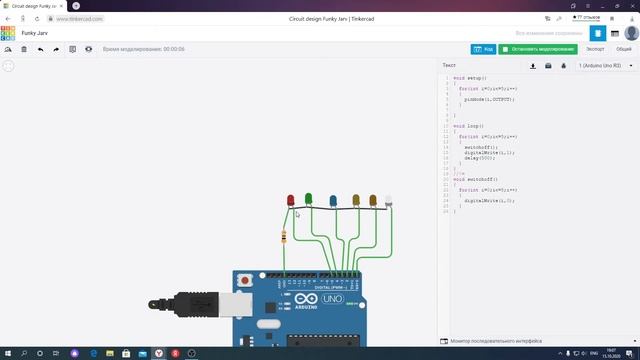
Task: Select the white LED component
Action: point(389,200)
